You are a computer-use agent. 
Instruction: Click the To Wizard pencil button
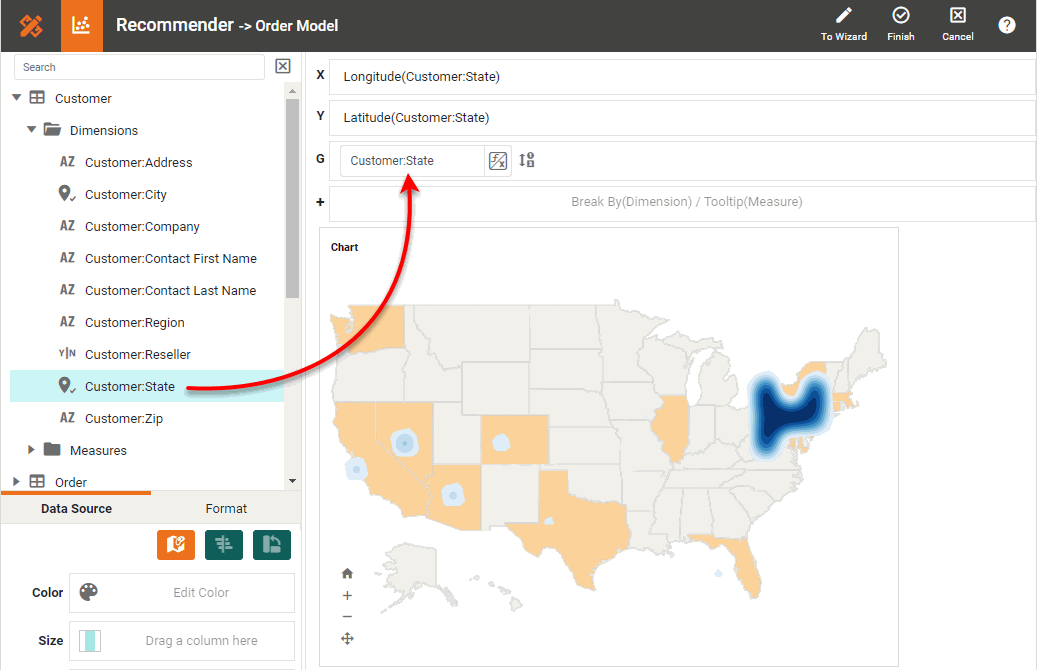coord(843,25)
